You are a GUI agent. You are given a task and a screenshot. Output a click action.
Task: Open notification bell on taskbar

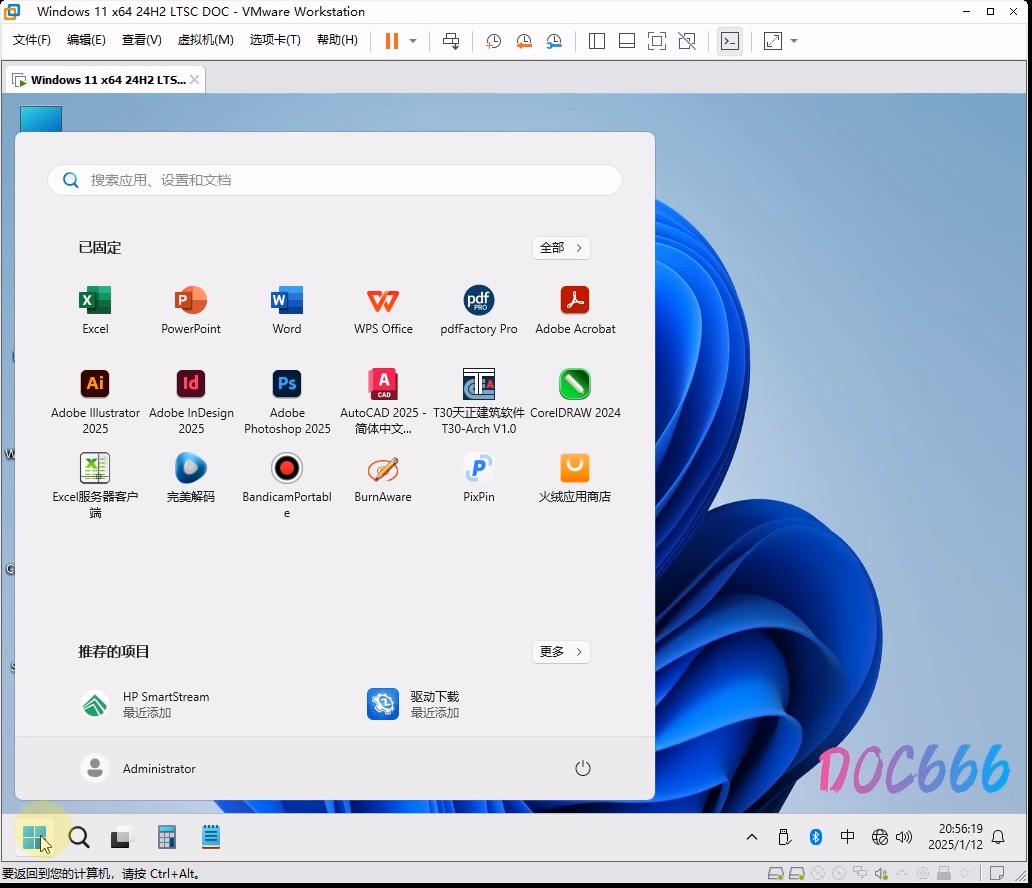998,837
